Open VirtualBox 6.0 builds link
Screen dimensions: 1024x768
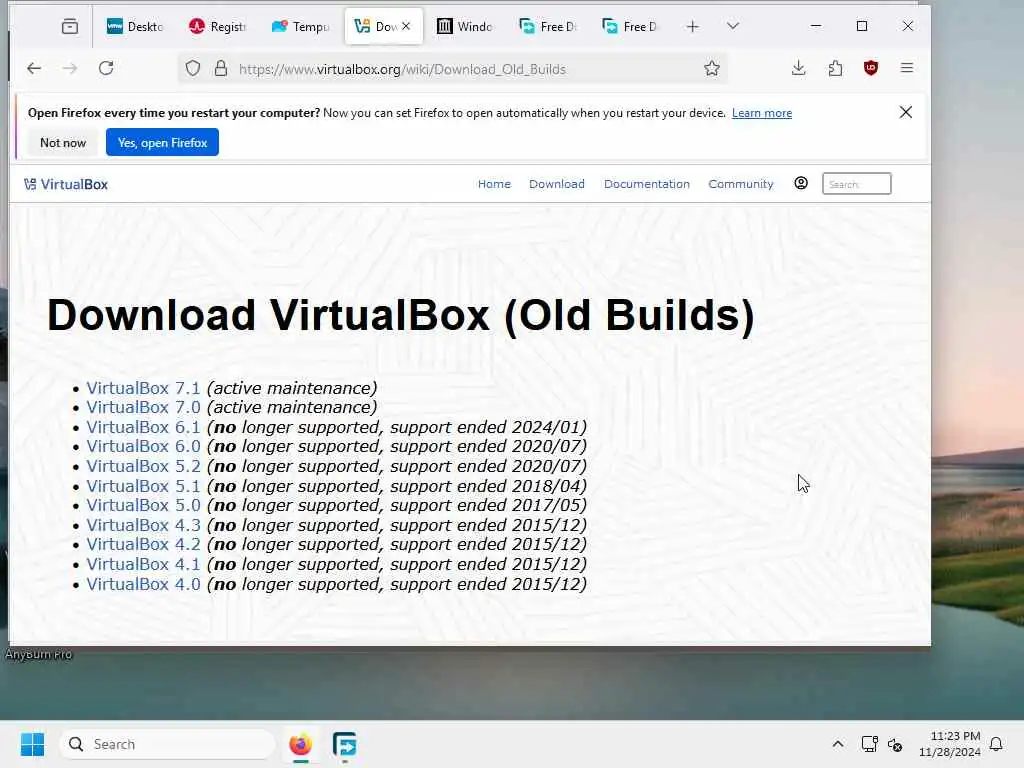coord(143,446)
